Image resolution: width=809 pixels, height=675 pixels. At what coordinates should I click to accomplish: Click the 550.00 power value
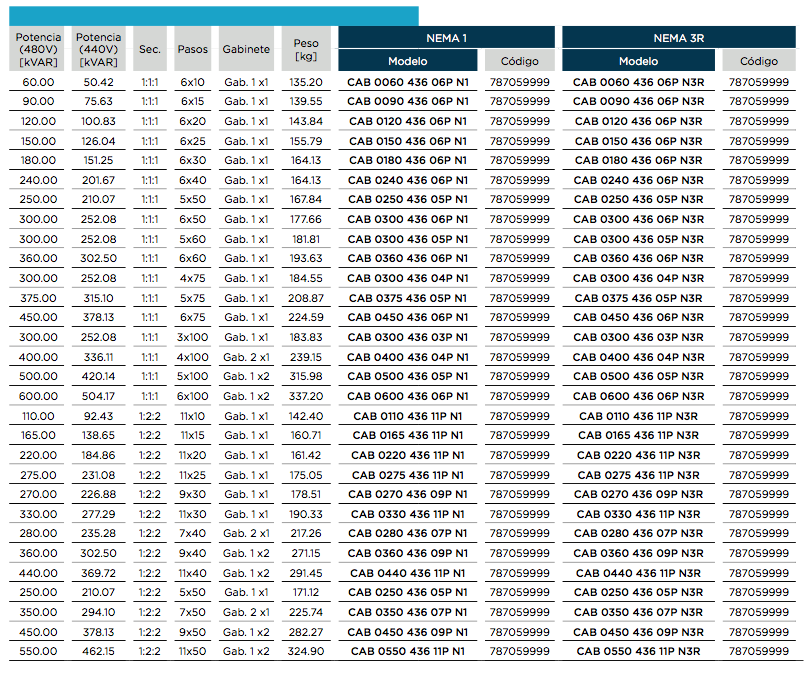coord(38,651)
